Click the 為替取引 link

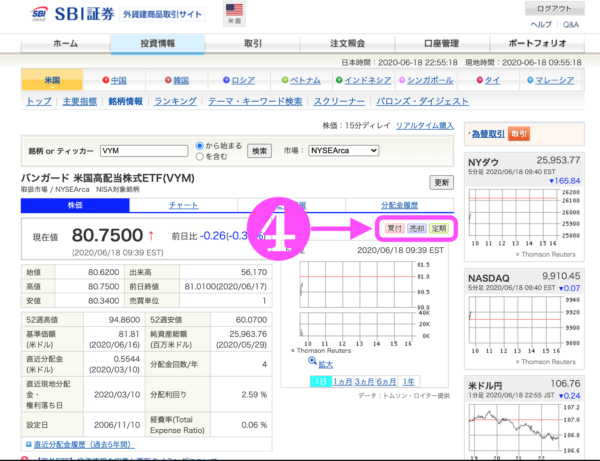coord(488,134)
